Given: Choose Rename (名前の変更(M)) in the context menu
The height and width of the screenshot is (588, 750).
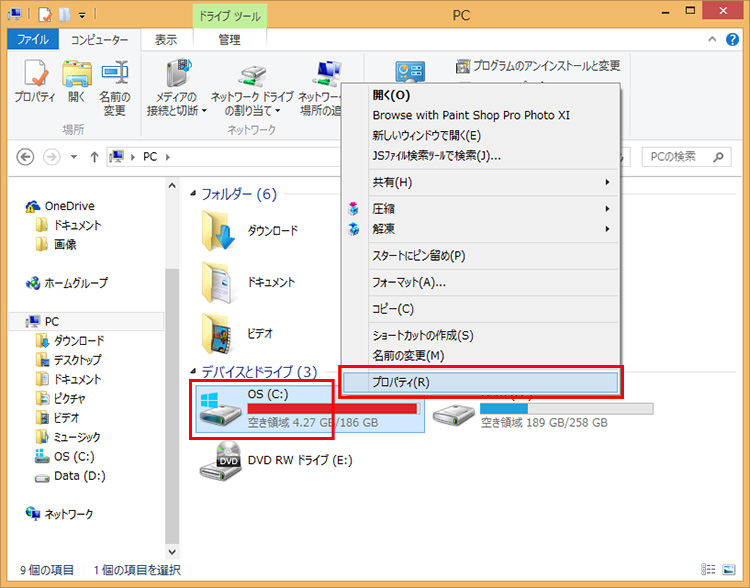Looking at the screenshot, I should pyautogui.click(x=480, y=355).
